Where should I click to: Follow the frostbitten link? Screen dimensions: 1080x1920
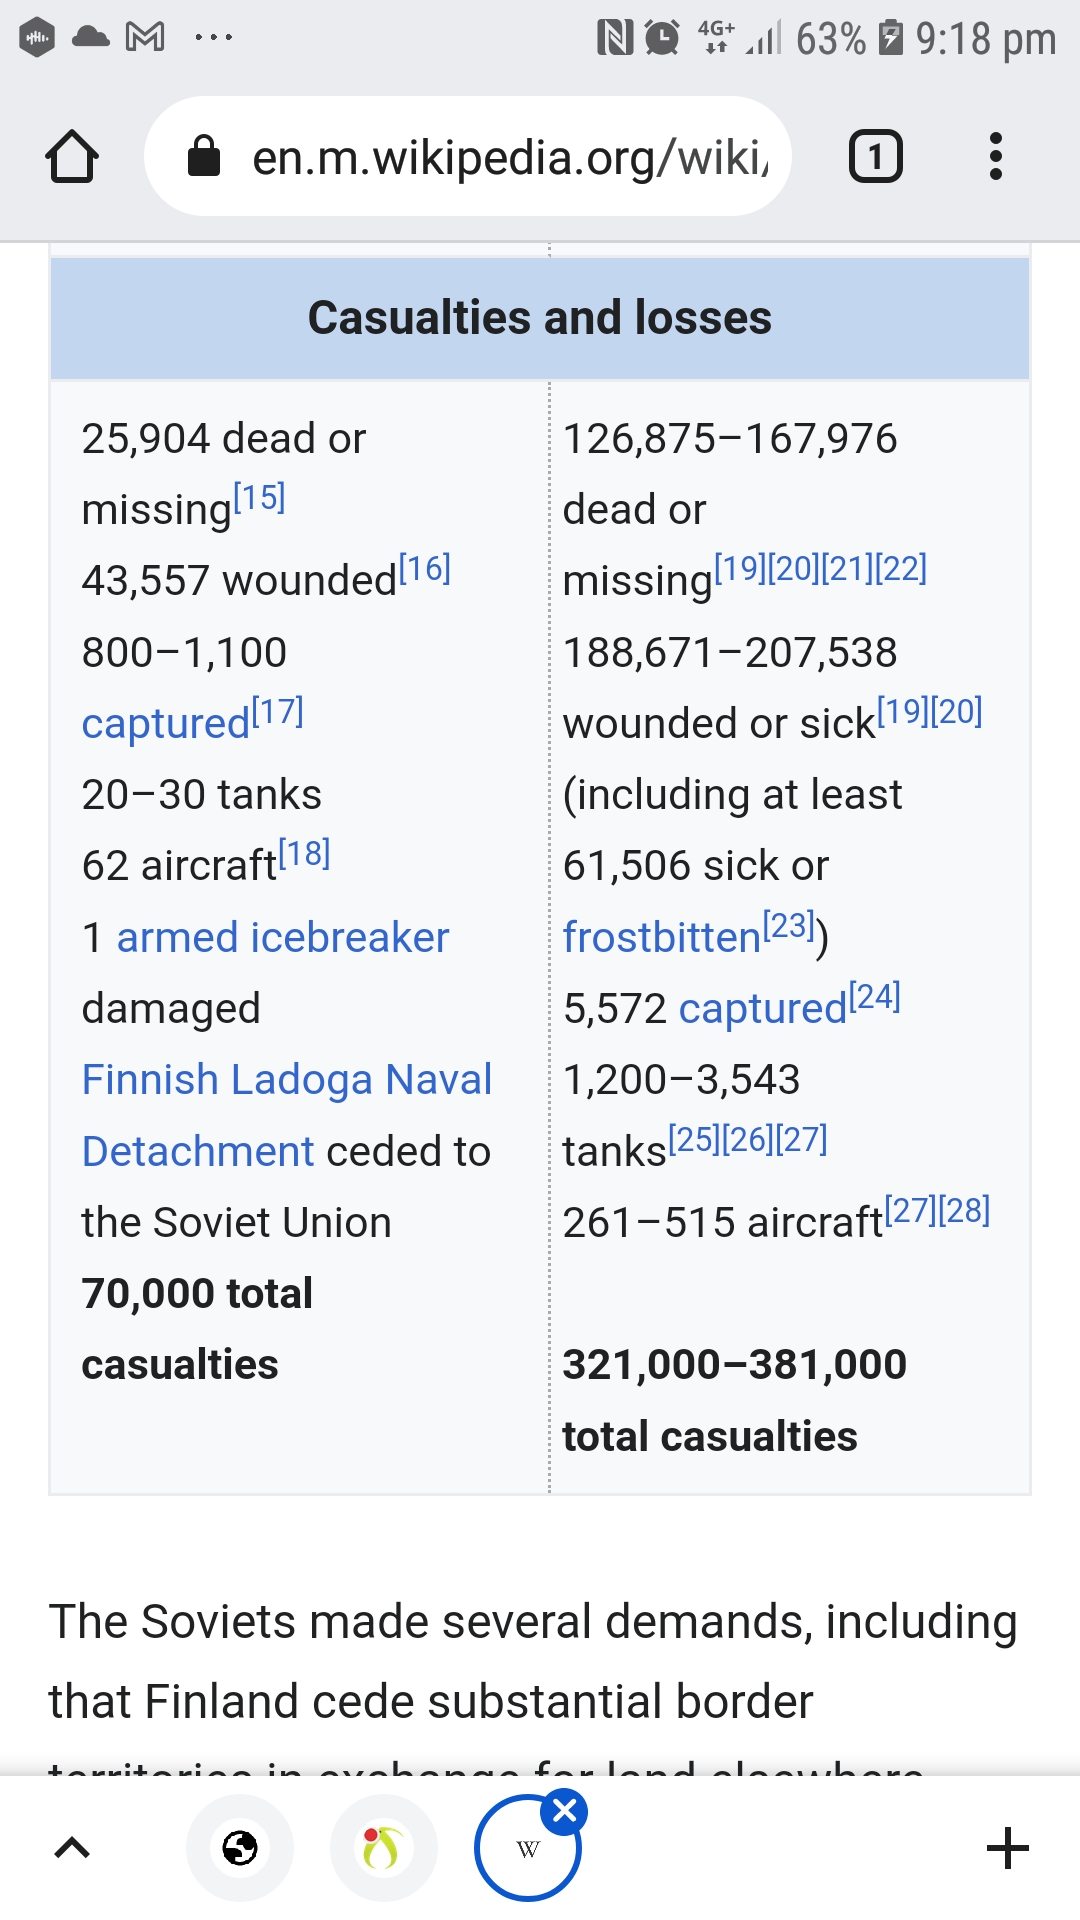click(661, 938)
